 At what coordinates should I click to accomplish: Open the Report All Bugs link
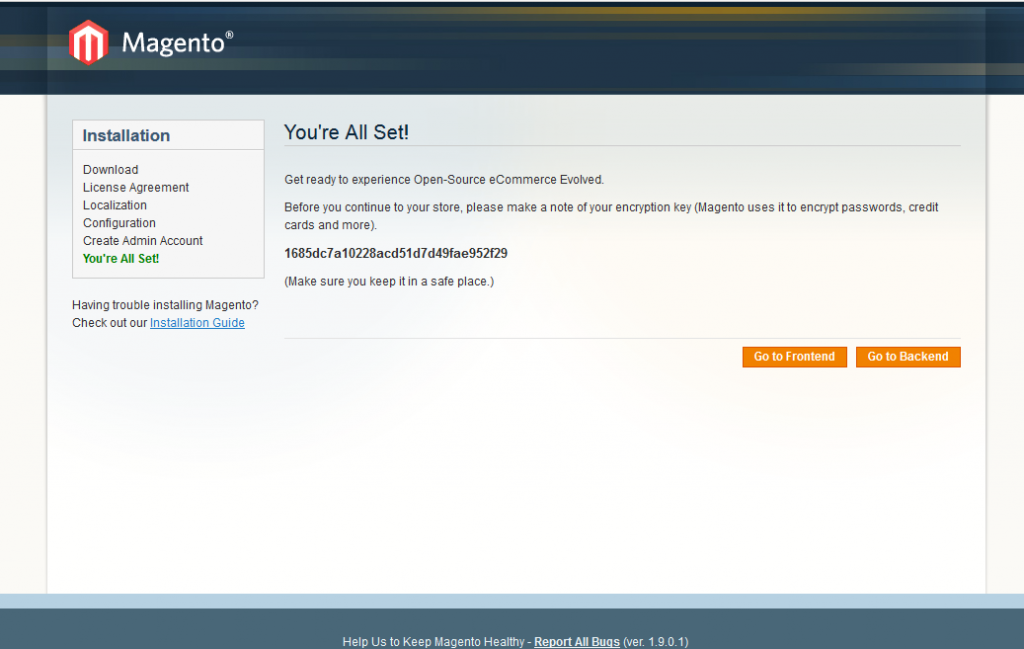point(577,642)
